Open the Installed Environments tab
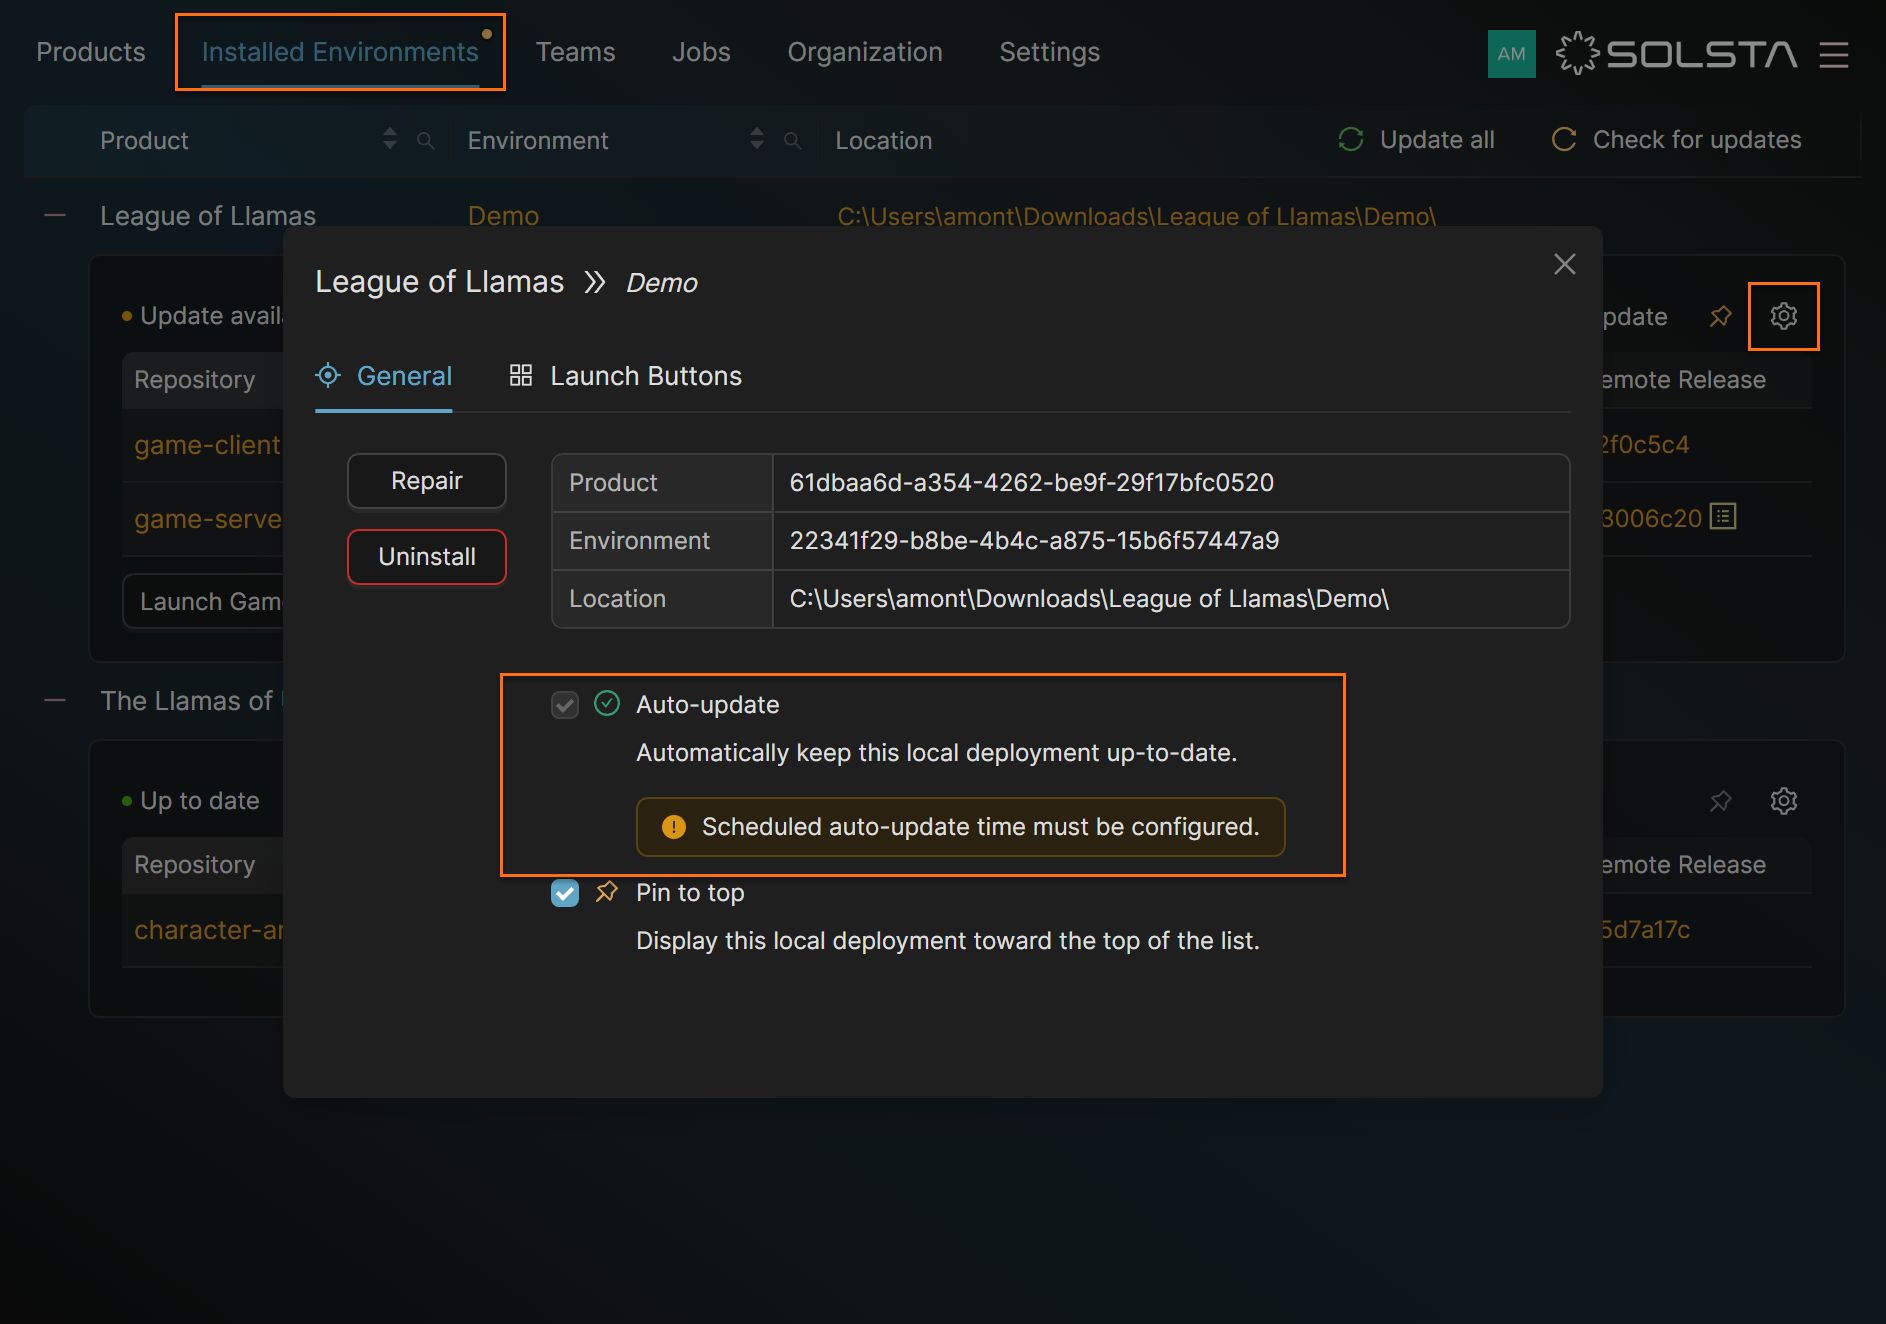 click(340, 52)
